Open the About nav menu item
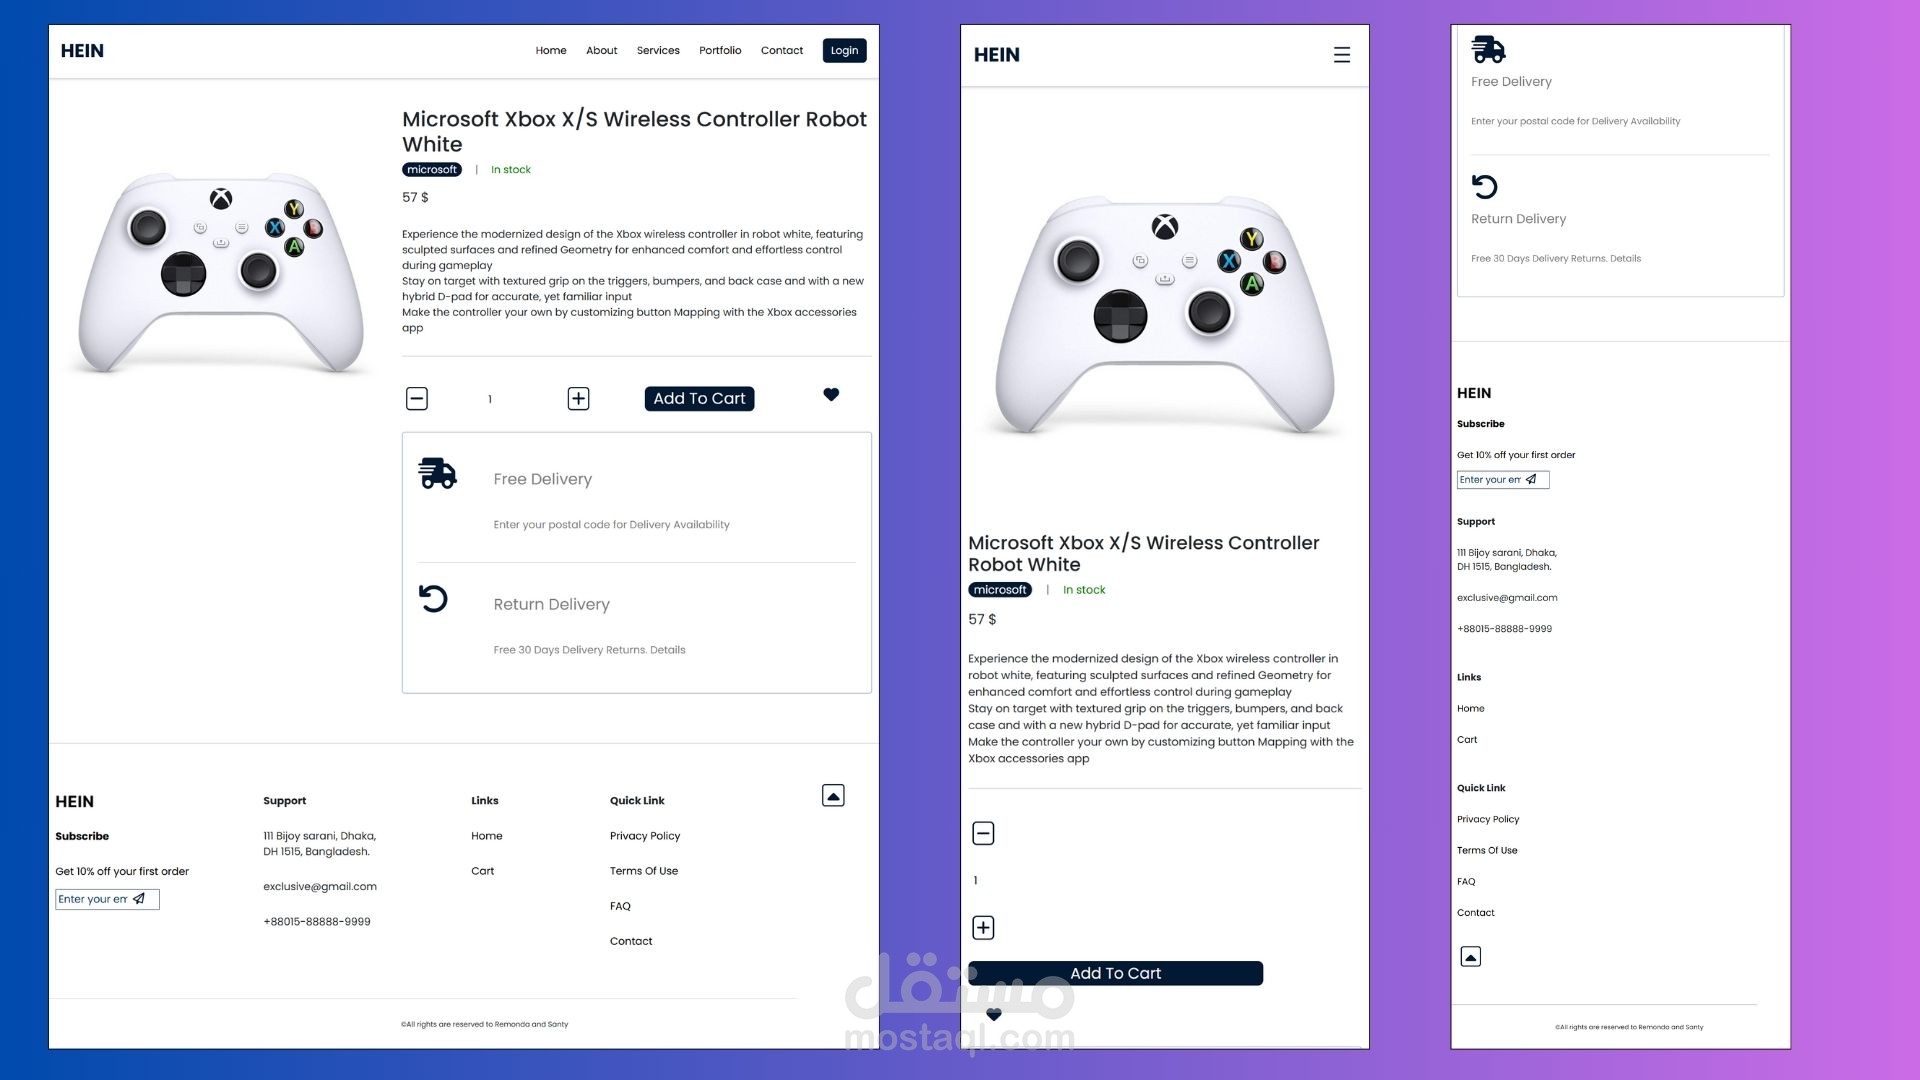Image resolution: width=1920 pixels, height=1080 pixels. [601, 51]
